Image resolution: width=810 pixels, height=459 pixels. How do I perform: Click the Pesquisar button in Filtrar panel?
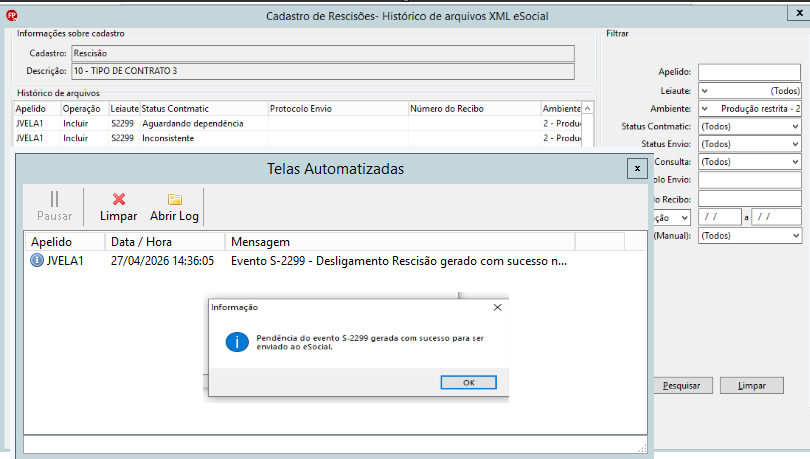[681, 386]
